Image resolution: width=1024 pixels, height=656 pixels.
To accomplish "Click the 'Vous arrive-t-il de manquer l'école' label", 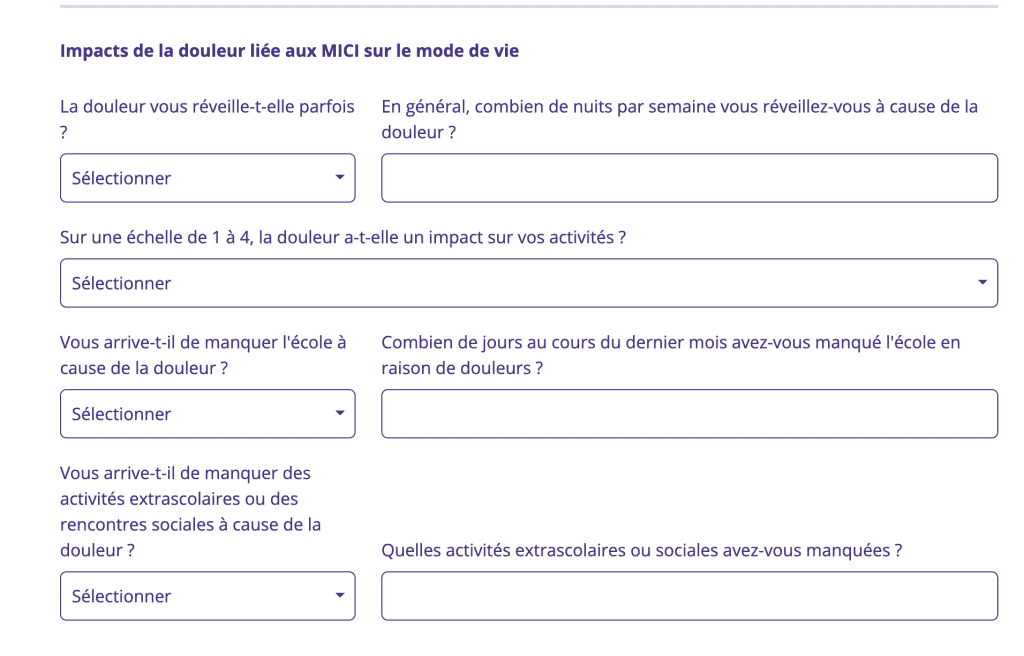I will coord(203,355).
